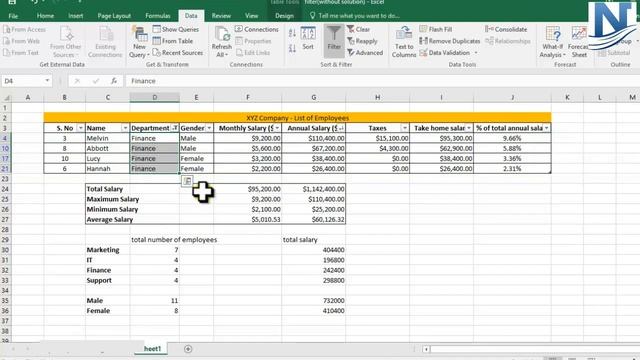The image size is (640, 360).
Task: Clear the applied filter
Action: click(358, 29)
